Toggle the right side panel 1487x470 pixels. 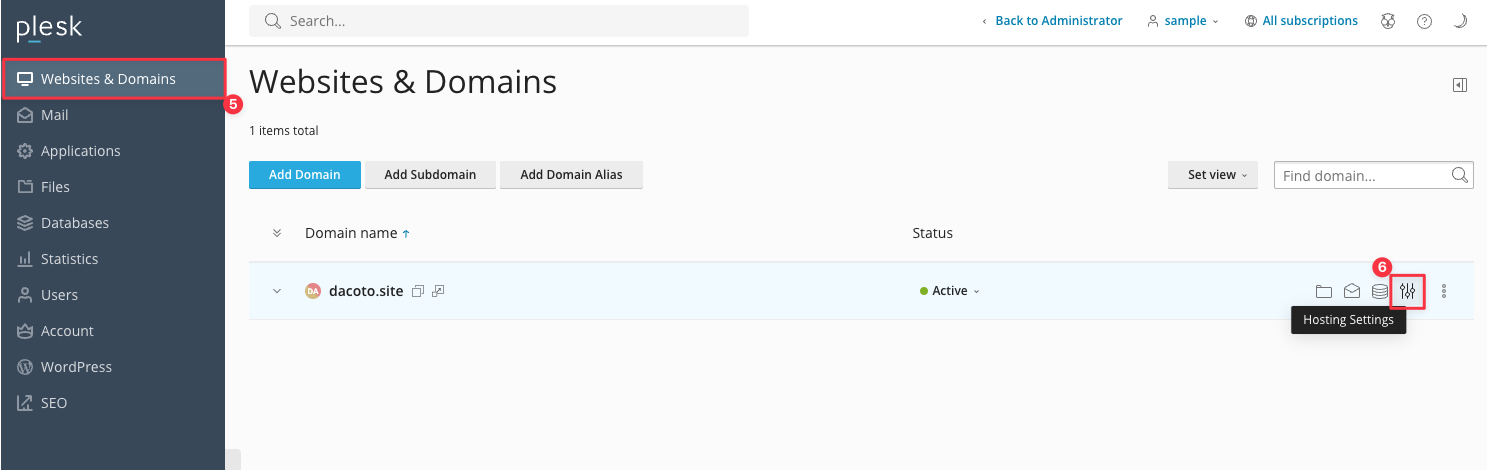[x=1460, y=85]
